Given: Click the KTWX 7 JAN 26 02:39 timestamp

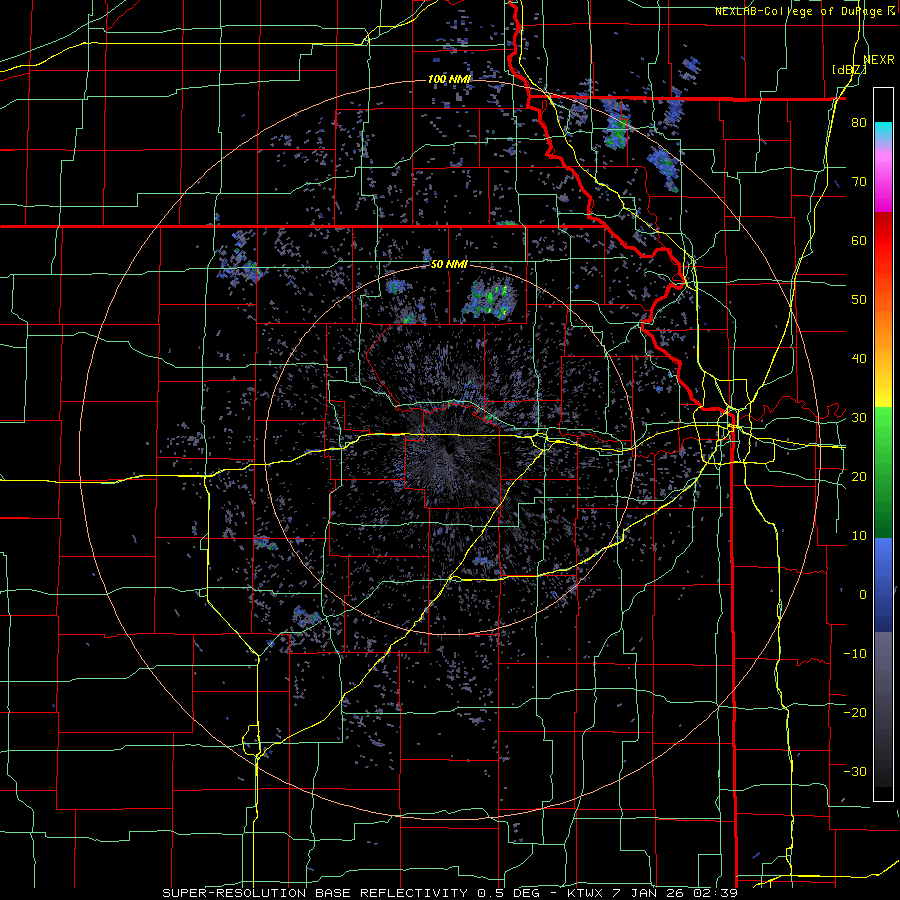Looking at the screenshot, I should [x=652, y=893].
